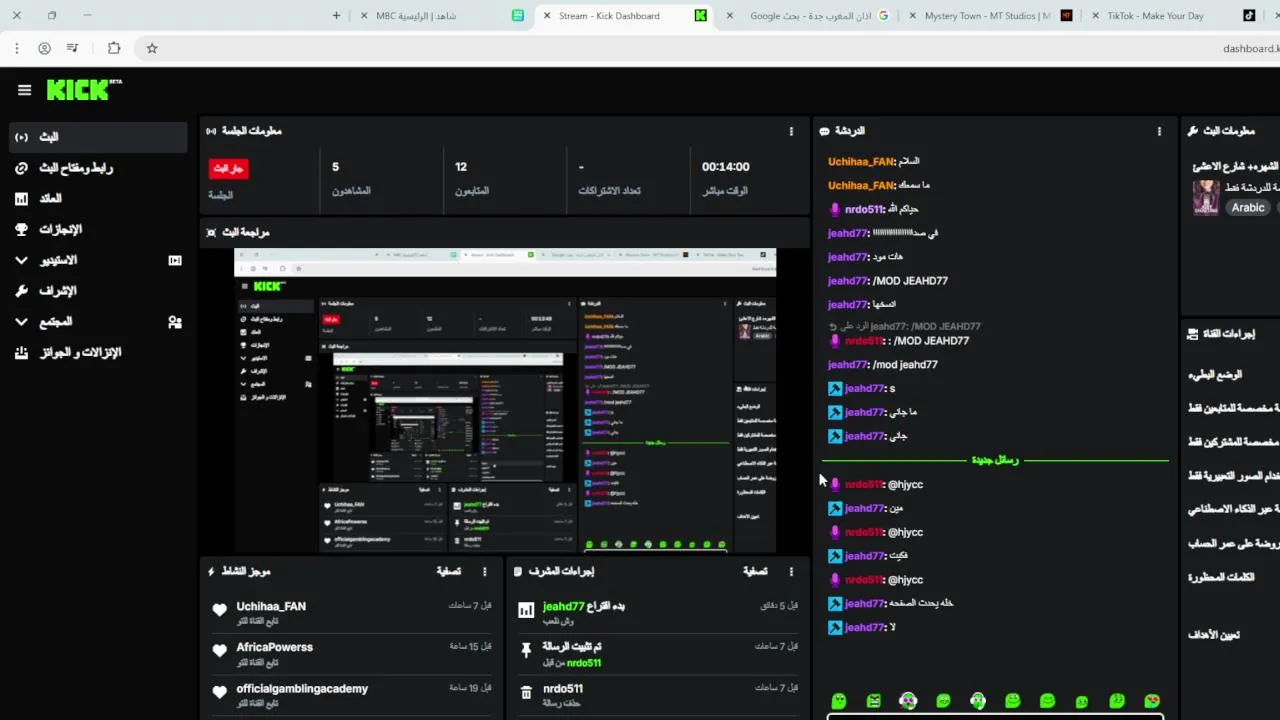Image resolution: width=1280 pixels, height=720 pixels.
Task: Open رابط ومفتاح البث sidebar item
Action: tap(98, 168)
